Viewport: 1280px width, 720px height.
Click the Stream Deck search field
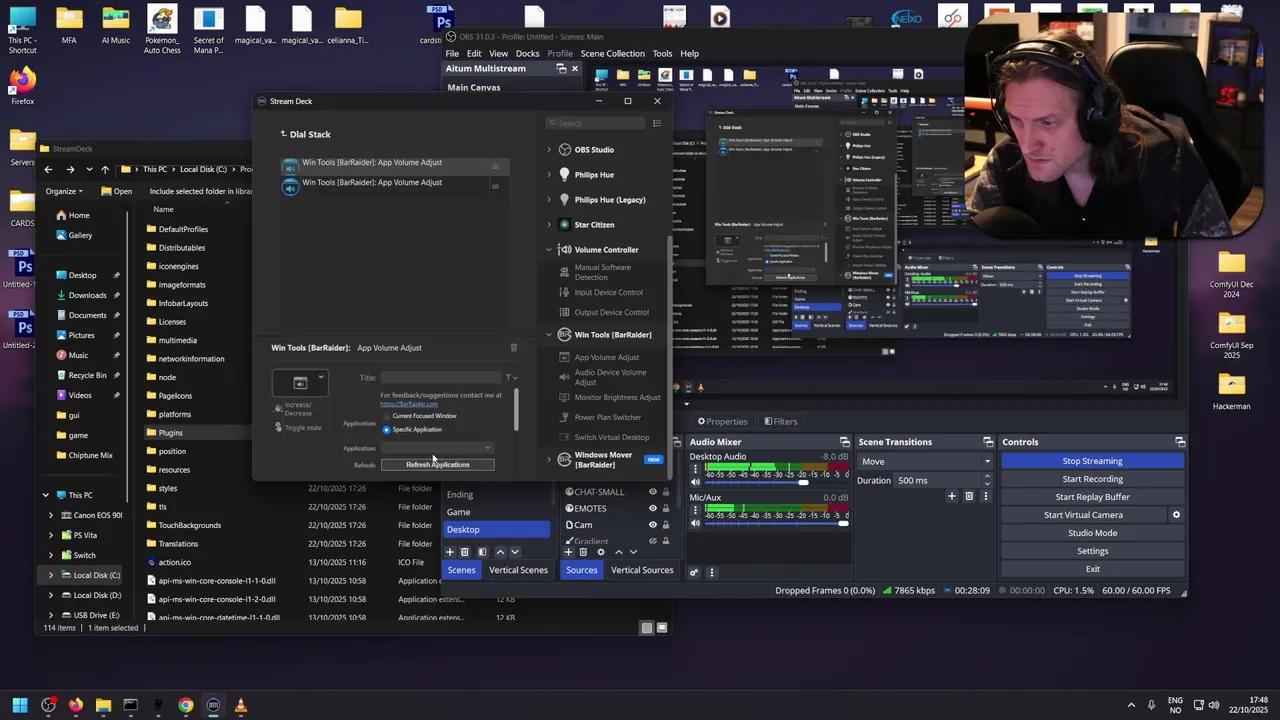tap(596, 123)
